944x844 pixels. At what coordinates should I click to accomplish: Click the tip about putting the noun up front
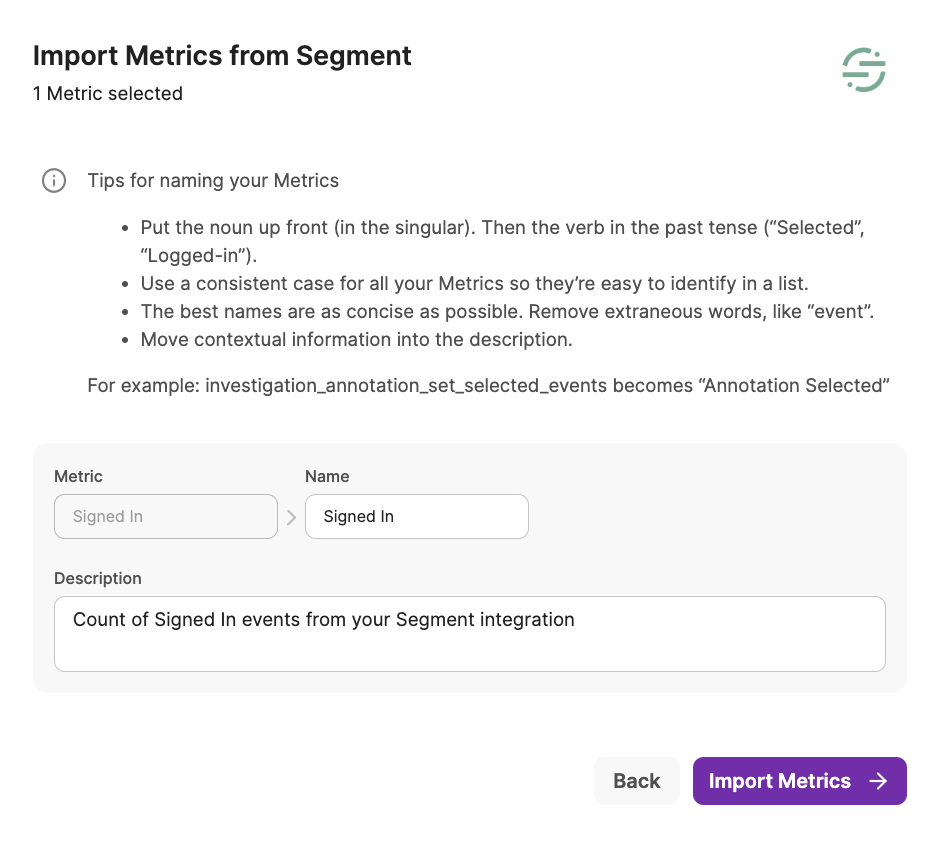[502, 241]
